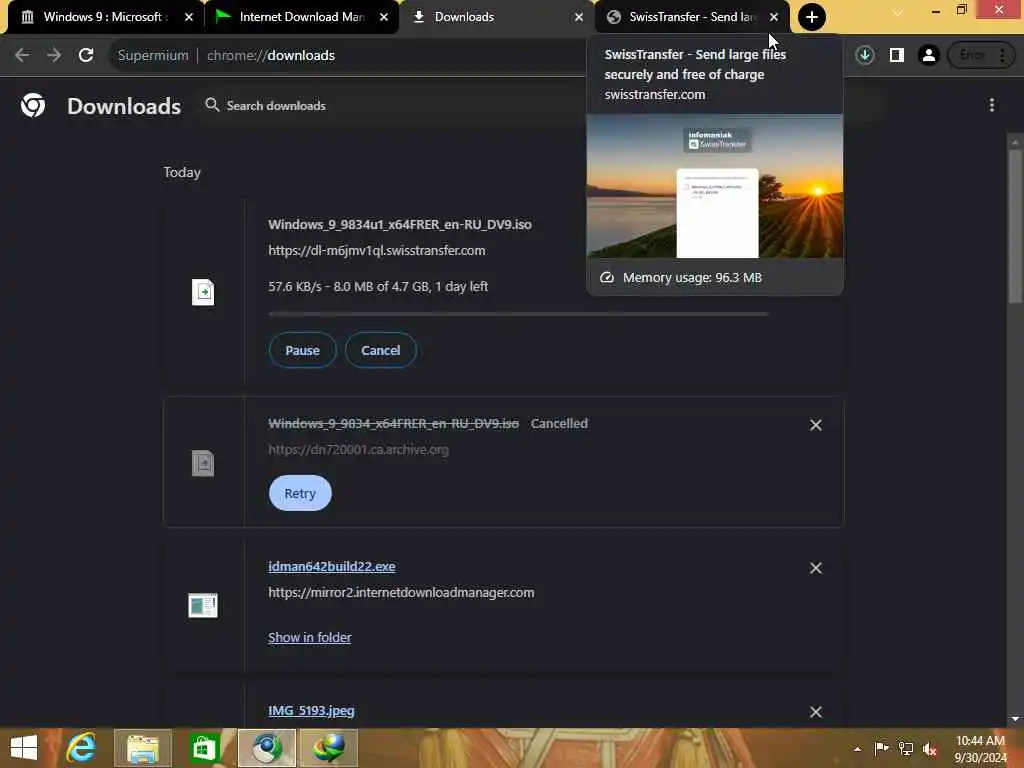Viewport: 1024px width, 768px height.
Task: Remove idman642build22.exe entry from list
Action: [x=816, y=568]
